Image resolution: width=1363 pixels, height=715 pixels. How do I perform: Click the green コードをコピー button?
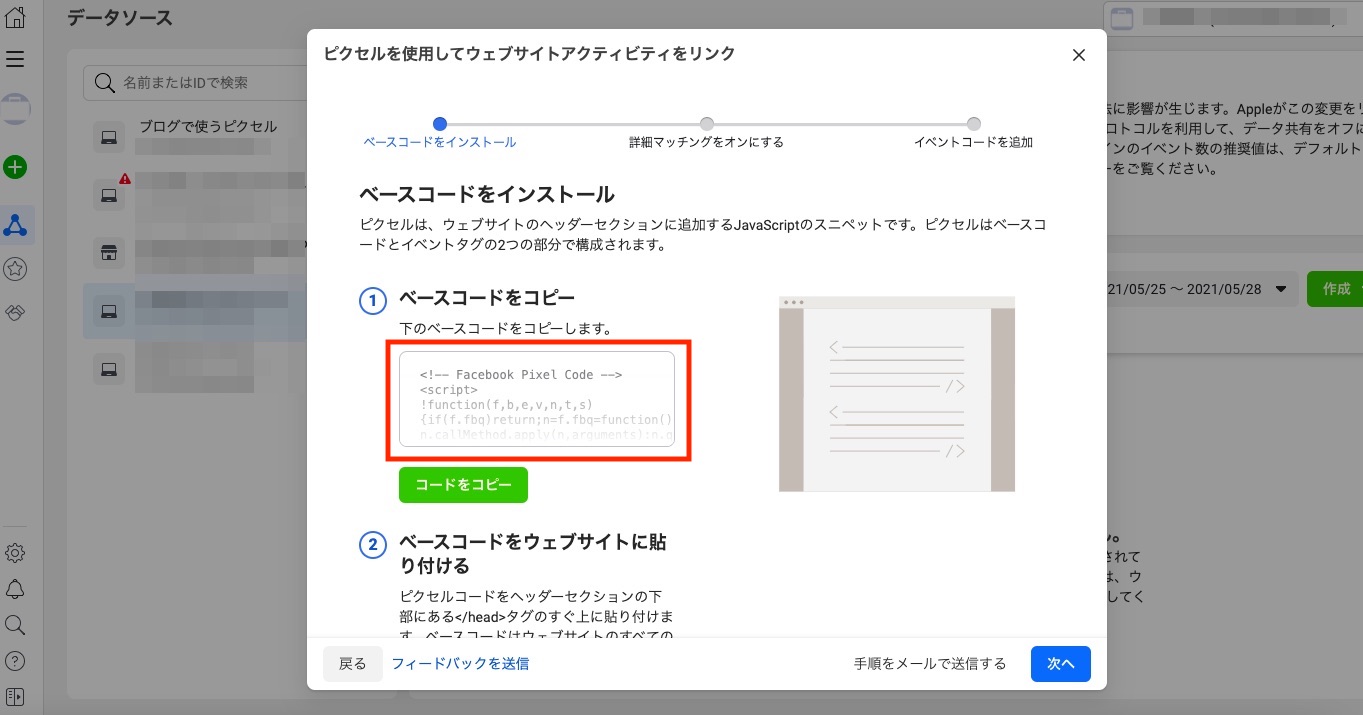(463, 484)
